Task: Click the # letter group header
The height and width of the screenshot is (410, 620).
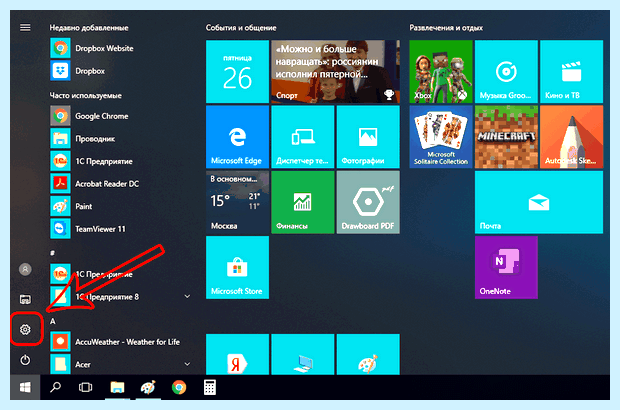Action: point(52,253)
